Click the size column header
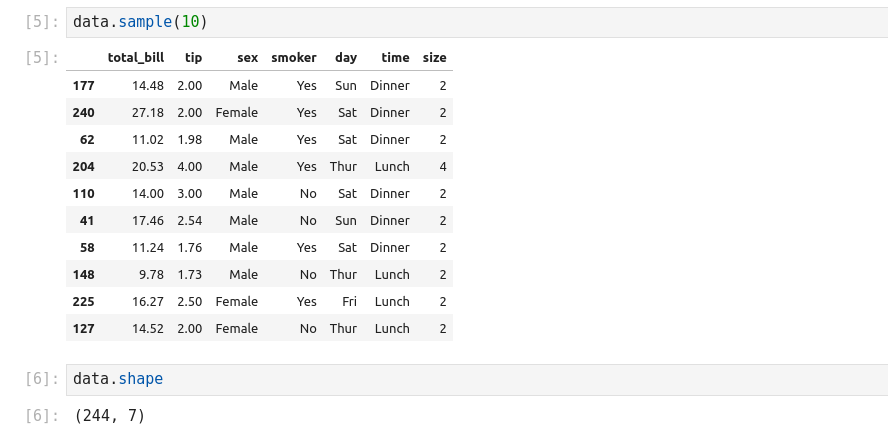Image resolution: width=888 pixels, height=440 pixels. (434, 58)
